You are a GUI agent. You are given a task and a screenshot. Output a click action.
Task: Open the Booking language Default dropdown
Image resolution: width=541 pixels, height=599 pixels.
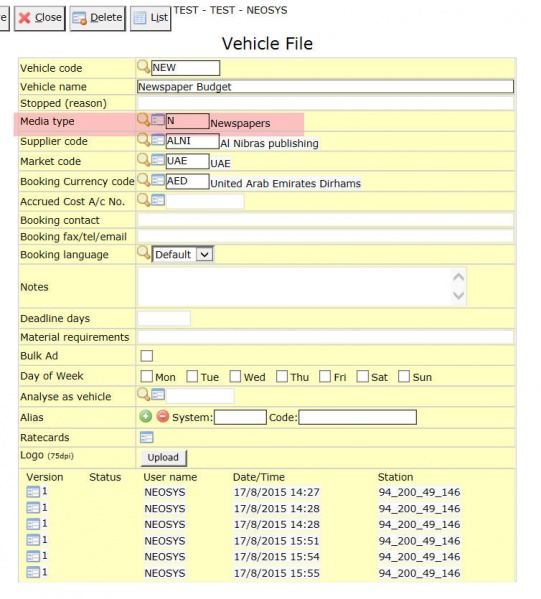pos(183,254)
